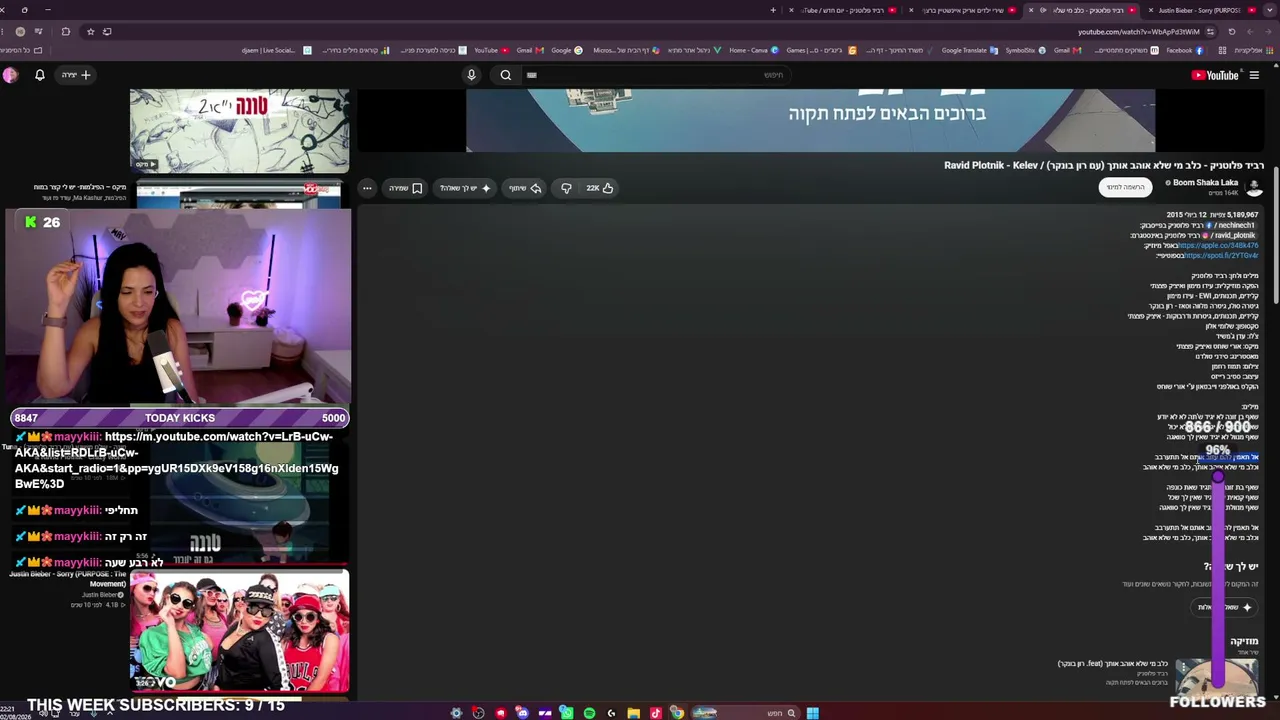Like the video showing 22K likes

600,188
